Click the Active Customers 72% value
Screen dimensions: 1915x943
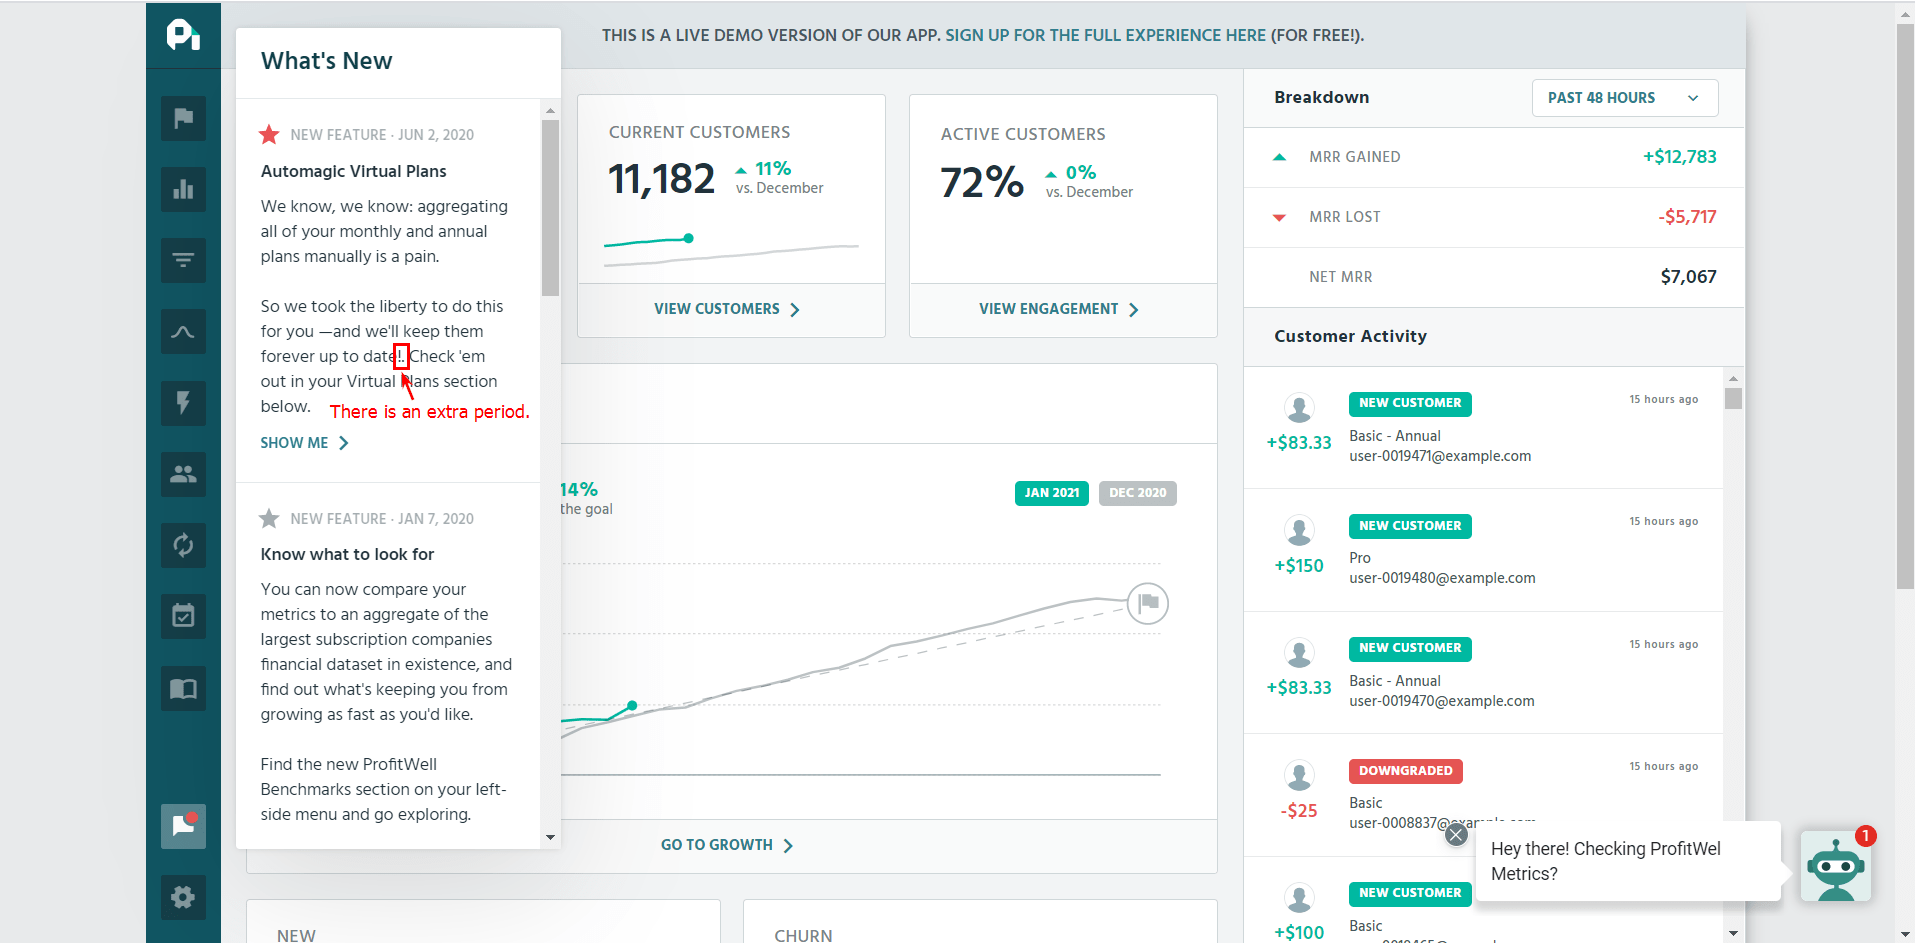[982, 183]
